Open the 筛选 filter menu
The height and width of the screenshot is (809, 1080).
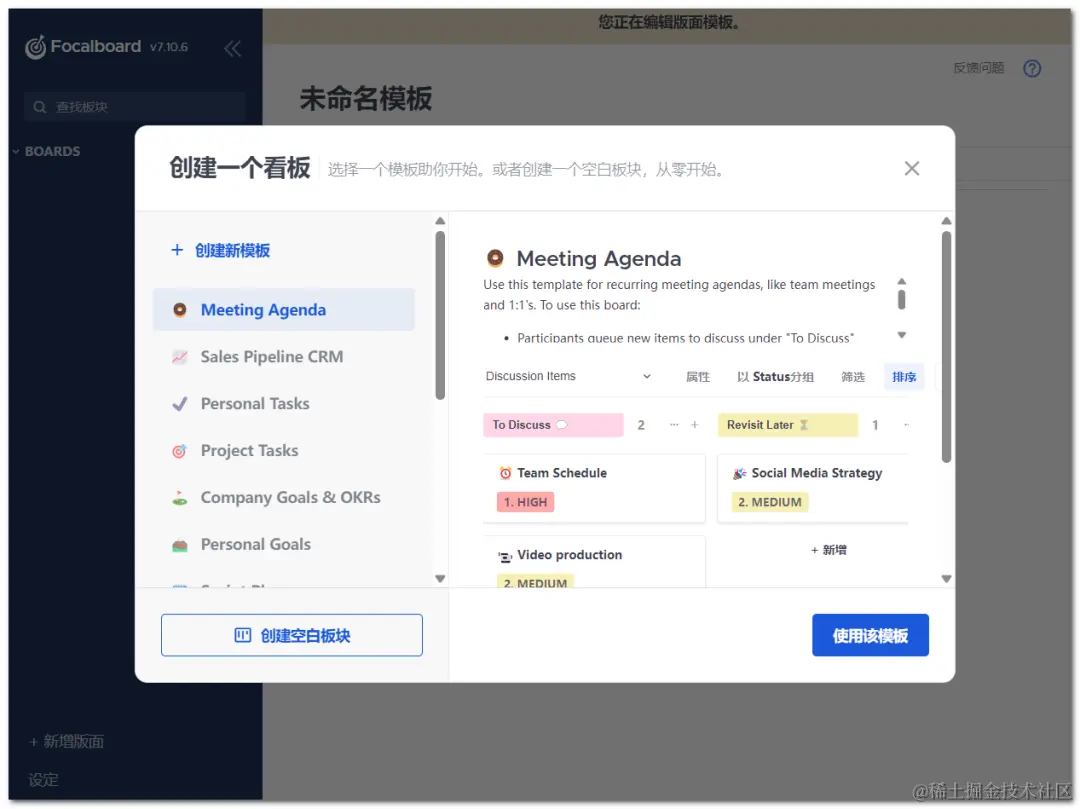click(x=852, y=376)
